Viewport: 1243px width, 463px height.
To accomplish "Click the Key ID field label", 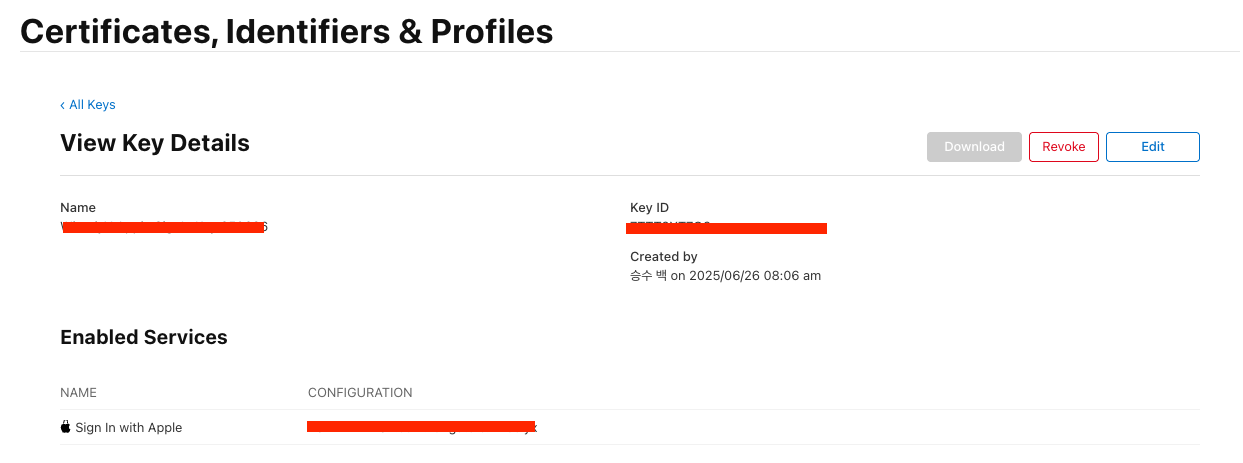I will point(649,208).
